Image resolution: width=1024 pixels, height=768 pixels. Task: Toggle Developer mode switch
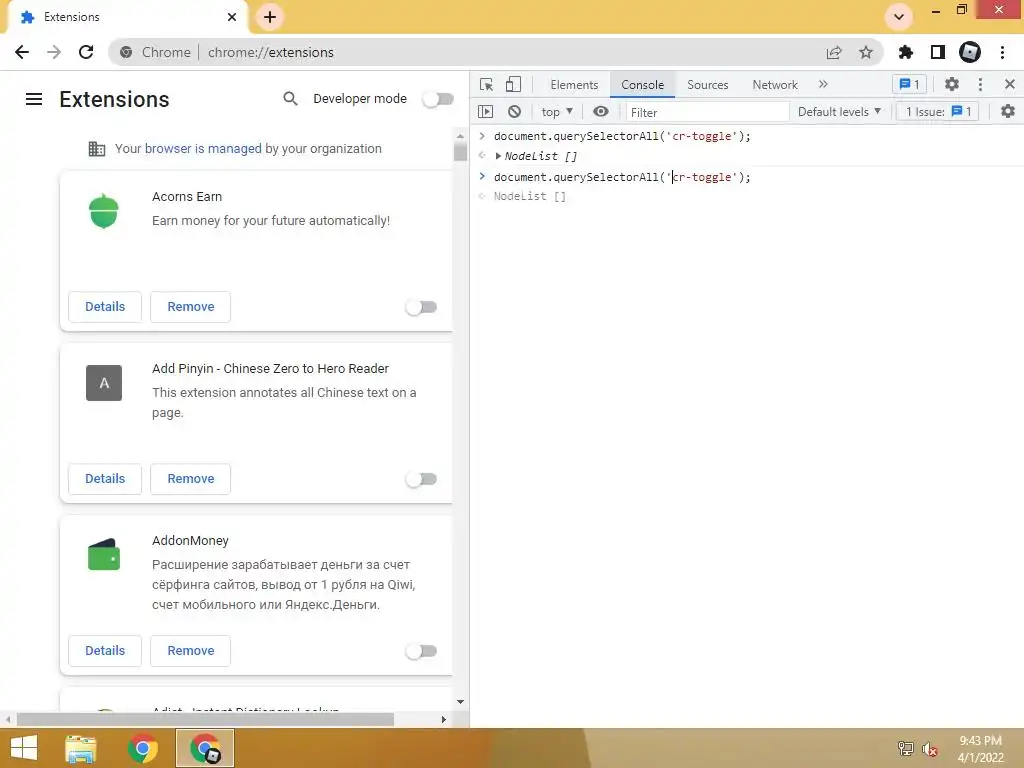[438, 99]
